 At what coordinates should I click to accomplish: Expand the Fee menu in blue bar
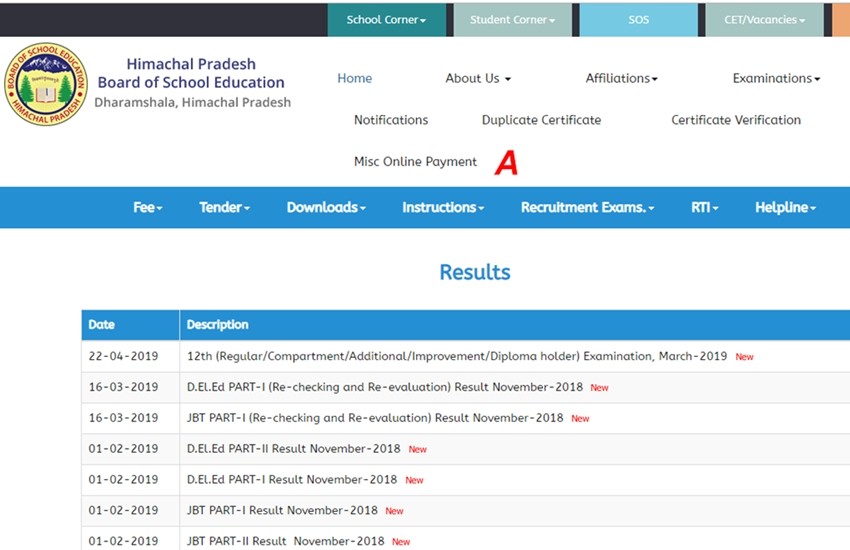147,207
